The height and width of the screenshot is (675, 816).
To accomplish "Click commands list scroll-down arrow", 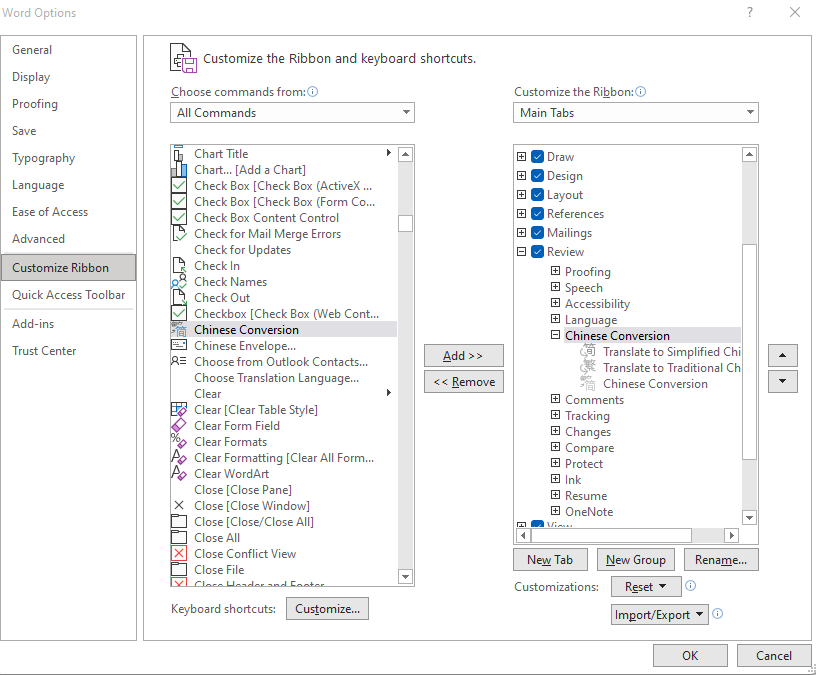I will pyautogui.click(x=405, y=577).
